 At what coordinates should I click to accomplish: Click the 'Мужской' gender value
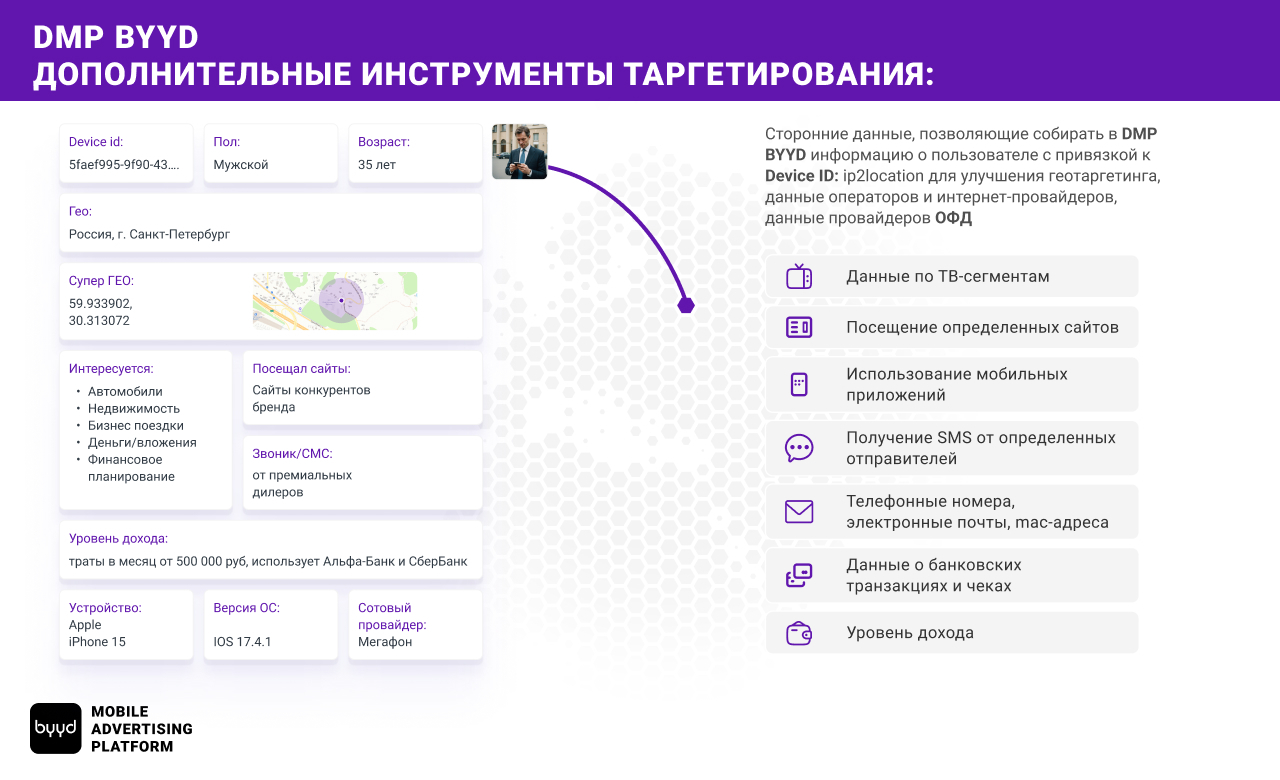241,164
